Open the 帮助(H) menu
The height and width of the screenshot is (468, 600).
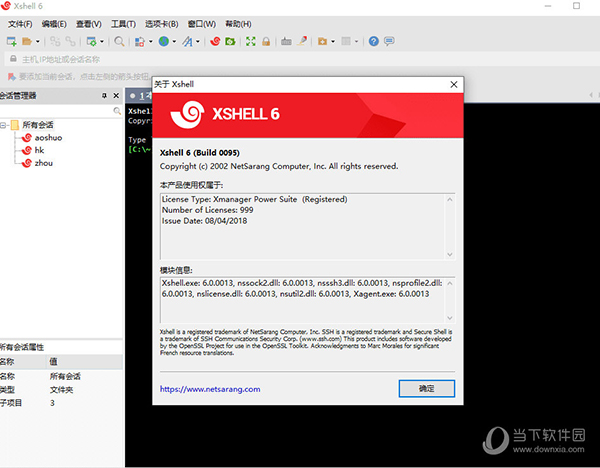[238, 24]
